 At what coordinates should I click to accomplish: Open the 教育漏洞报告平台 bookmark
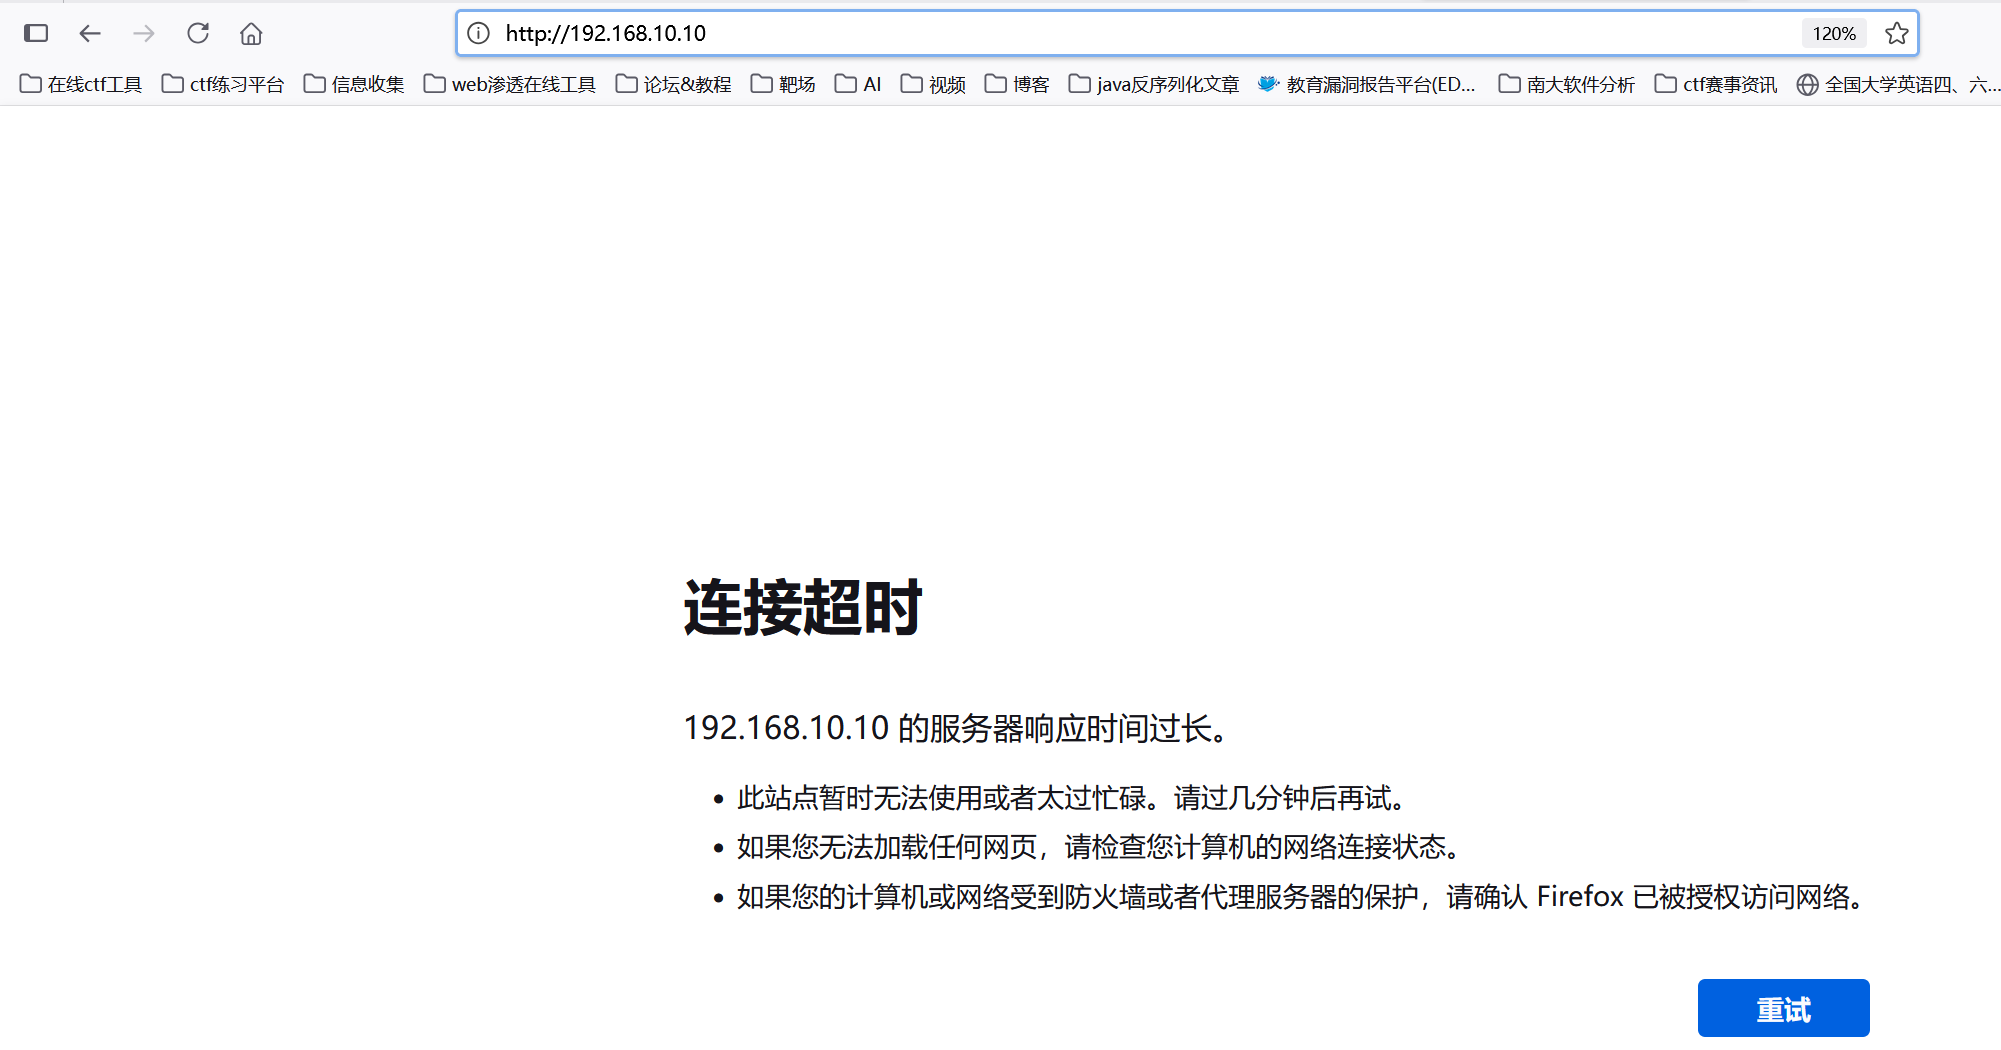point(1367,84)
